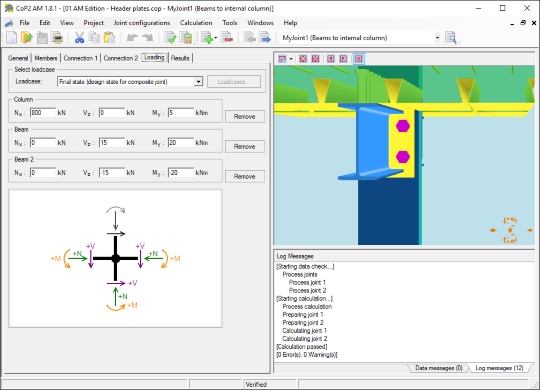Click the magnifier document search icon
540x390 pixels.
click(x=451, y=38)
